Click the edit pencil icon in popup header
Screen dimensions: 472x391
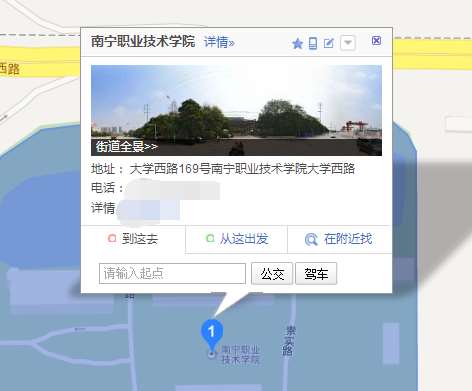pyautogui.click(x=329, y=43)
